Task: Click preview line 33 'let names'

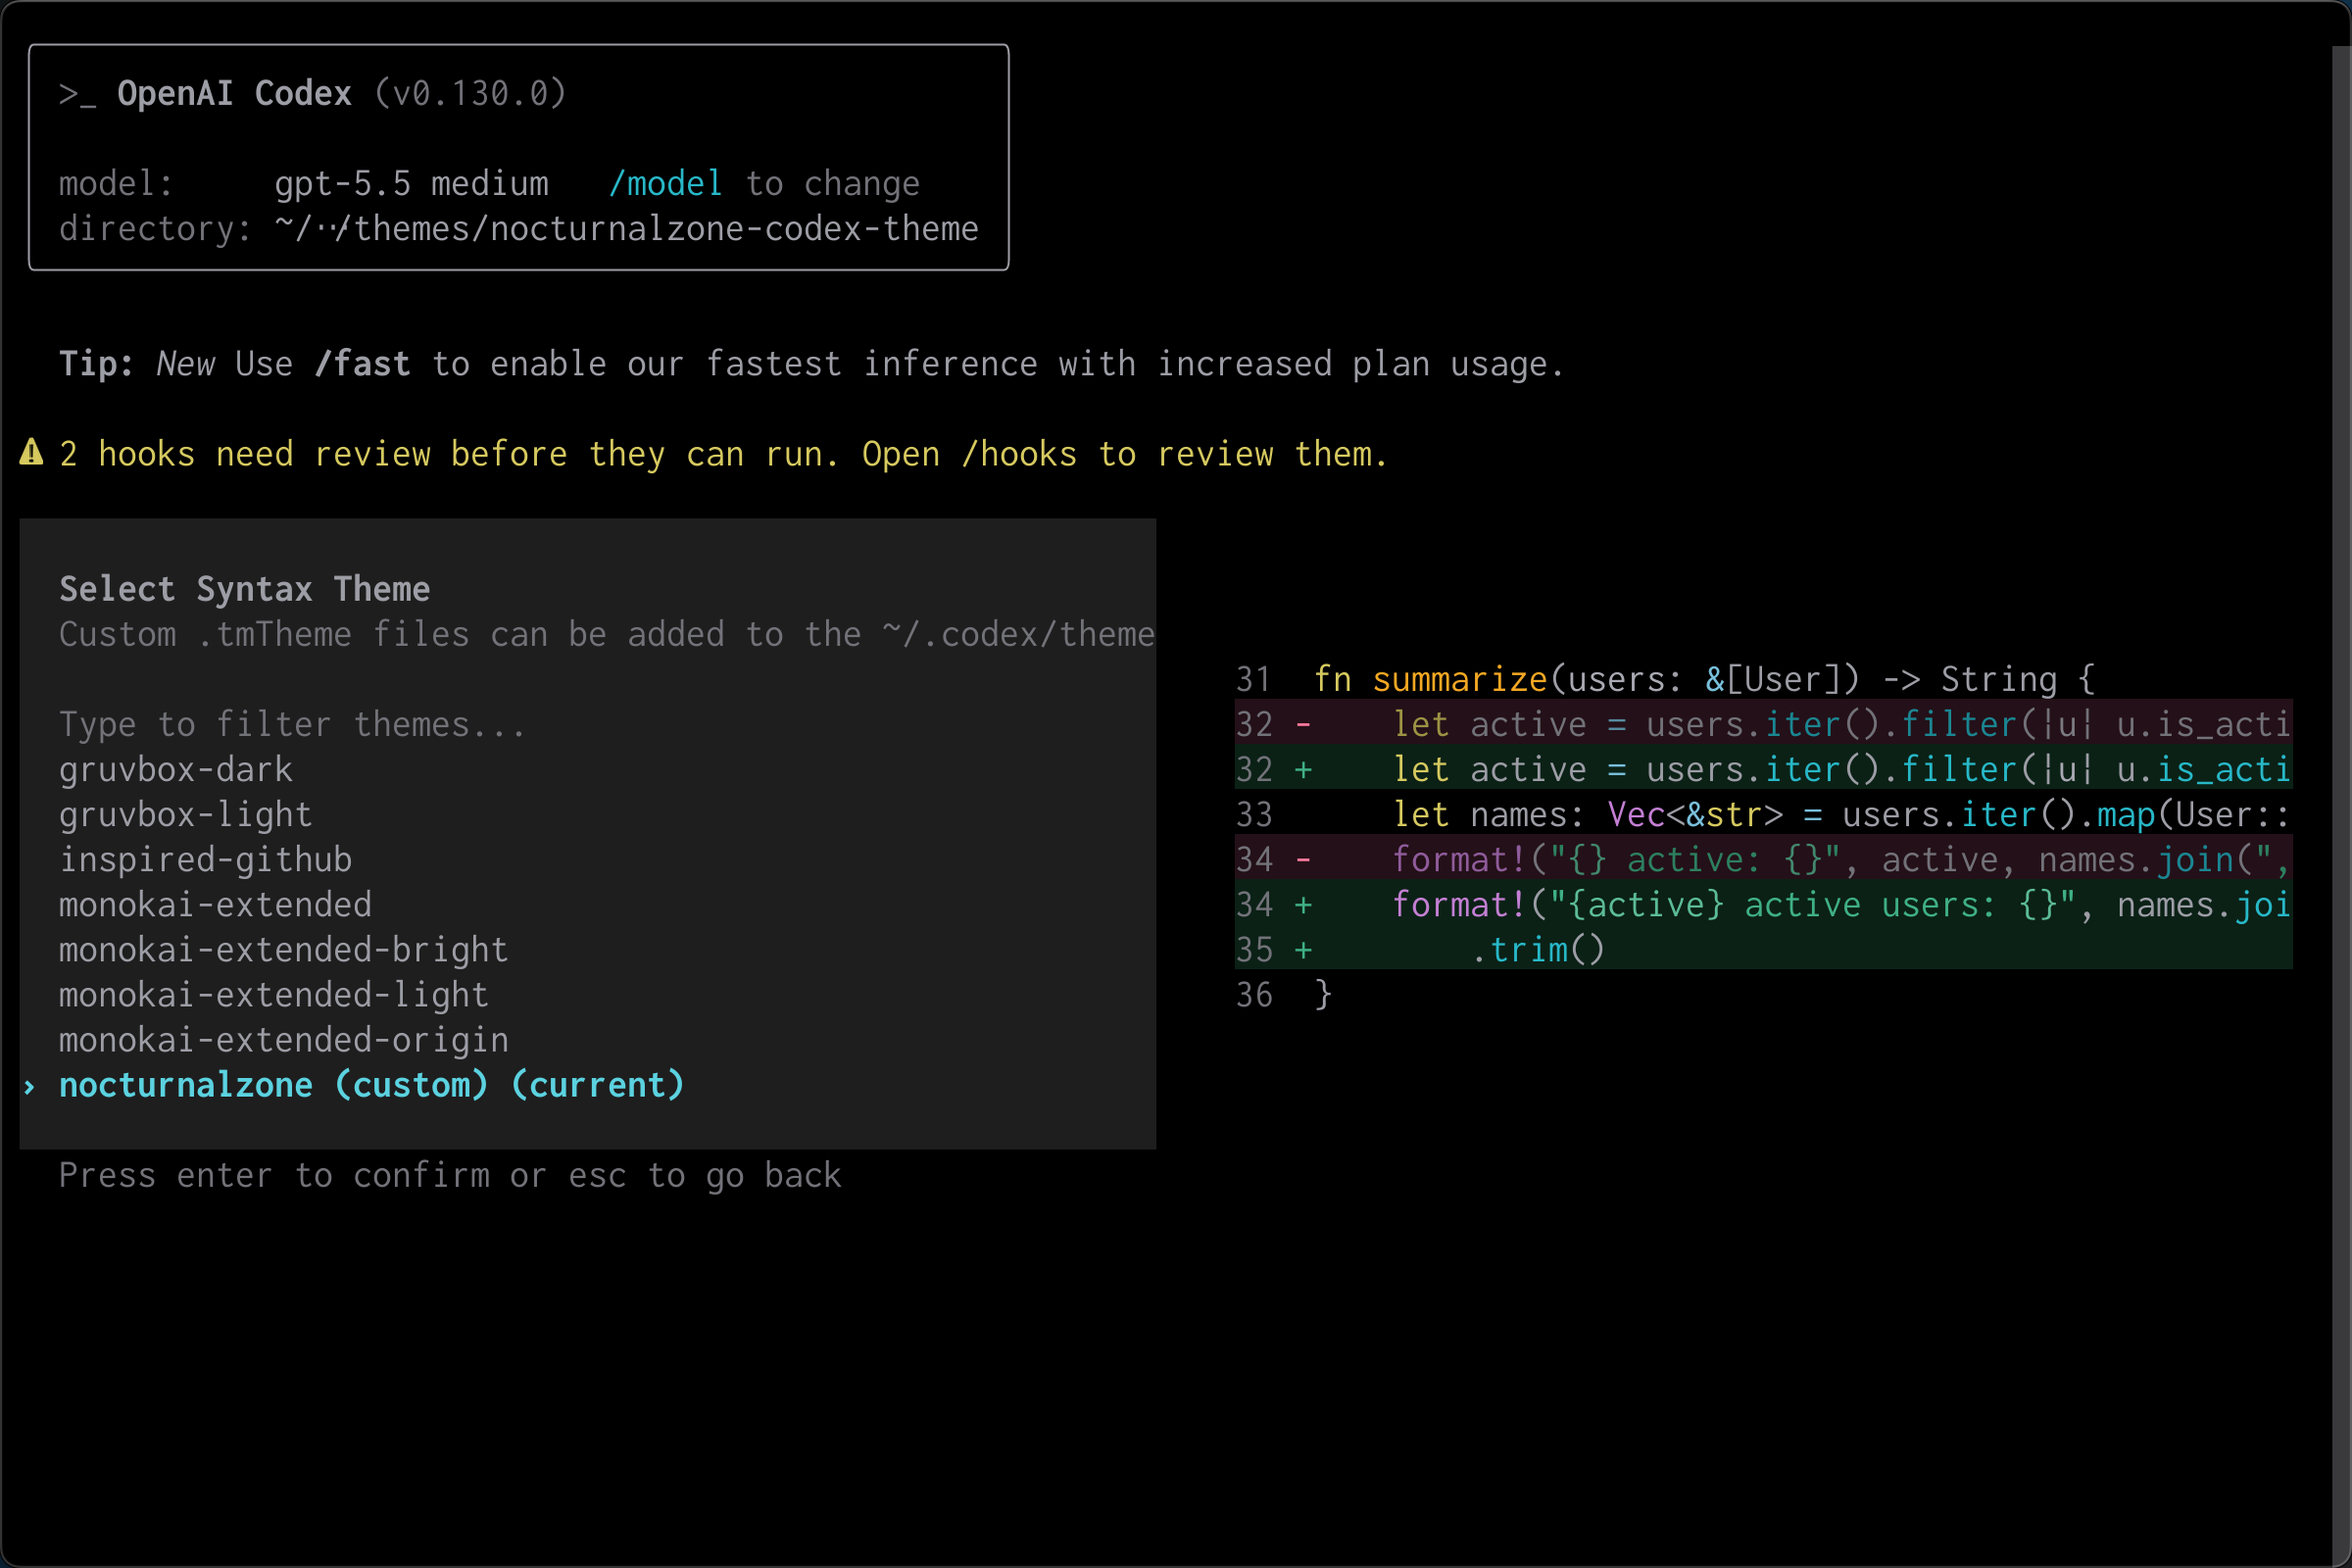Action: (x=1763, y=814)
